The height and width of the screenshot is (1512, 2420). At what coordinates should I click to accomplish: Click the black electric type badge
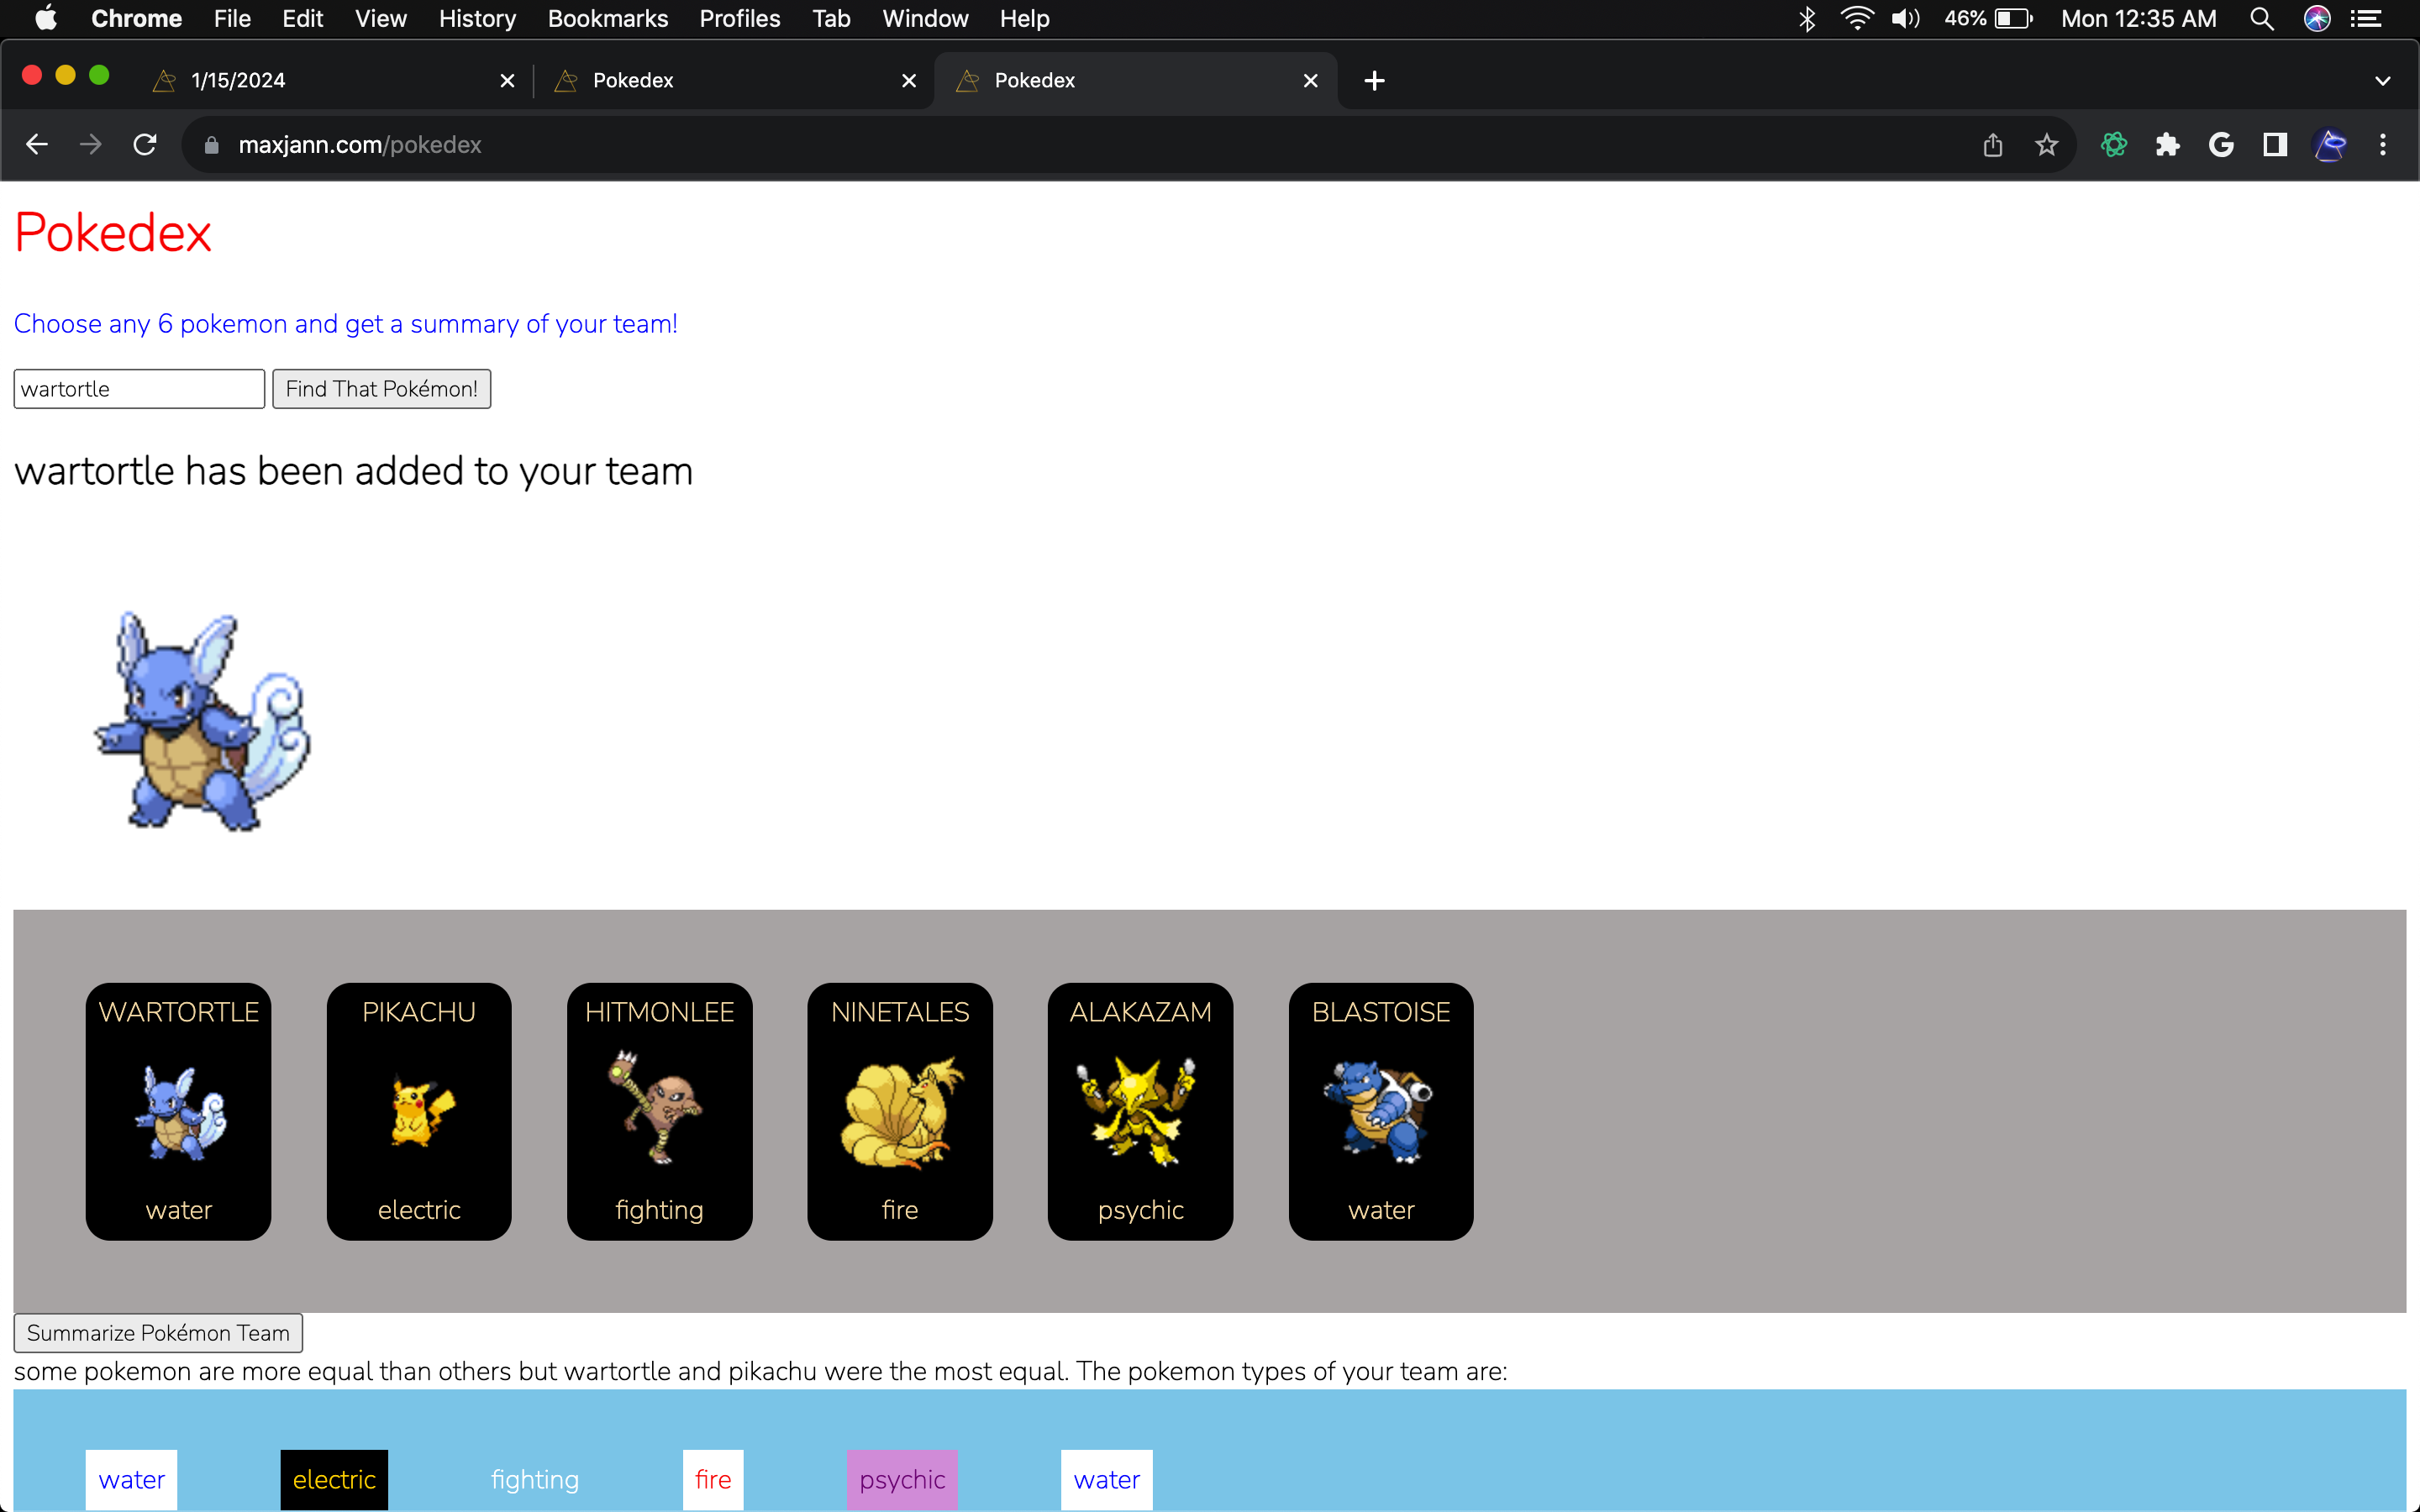(x=334, y=1480)
